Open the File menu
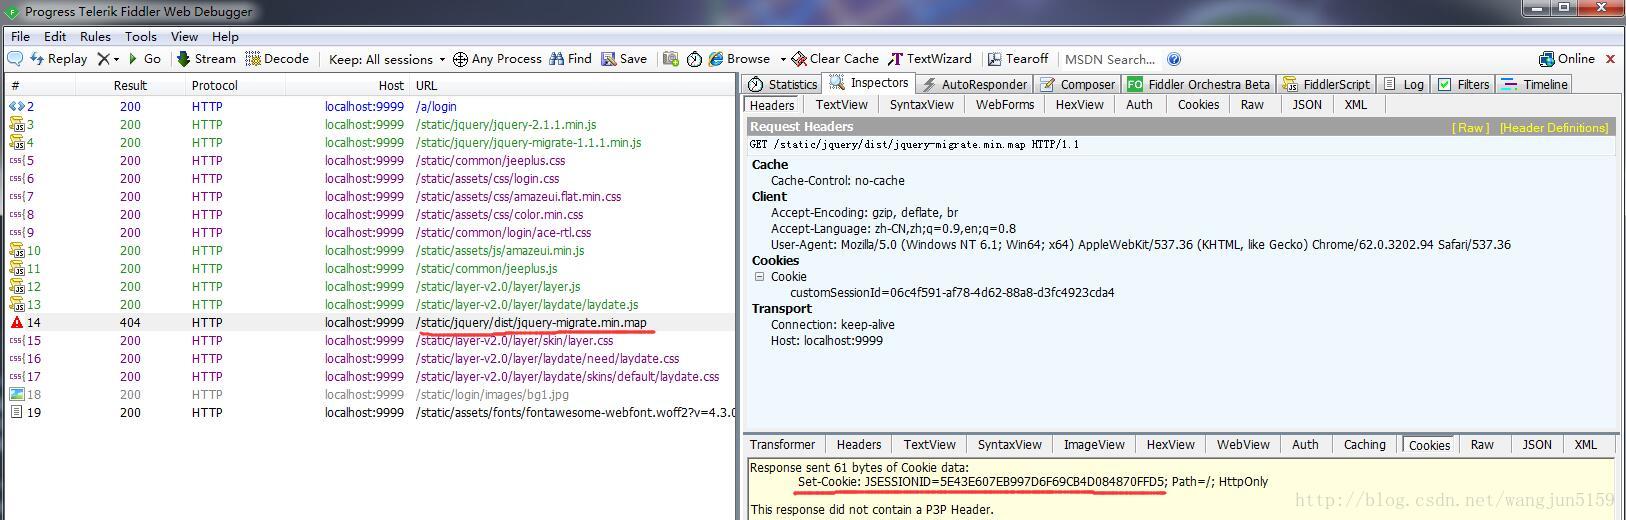 point(20,36)
